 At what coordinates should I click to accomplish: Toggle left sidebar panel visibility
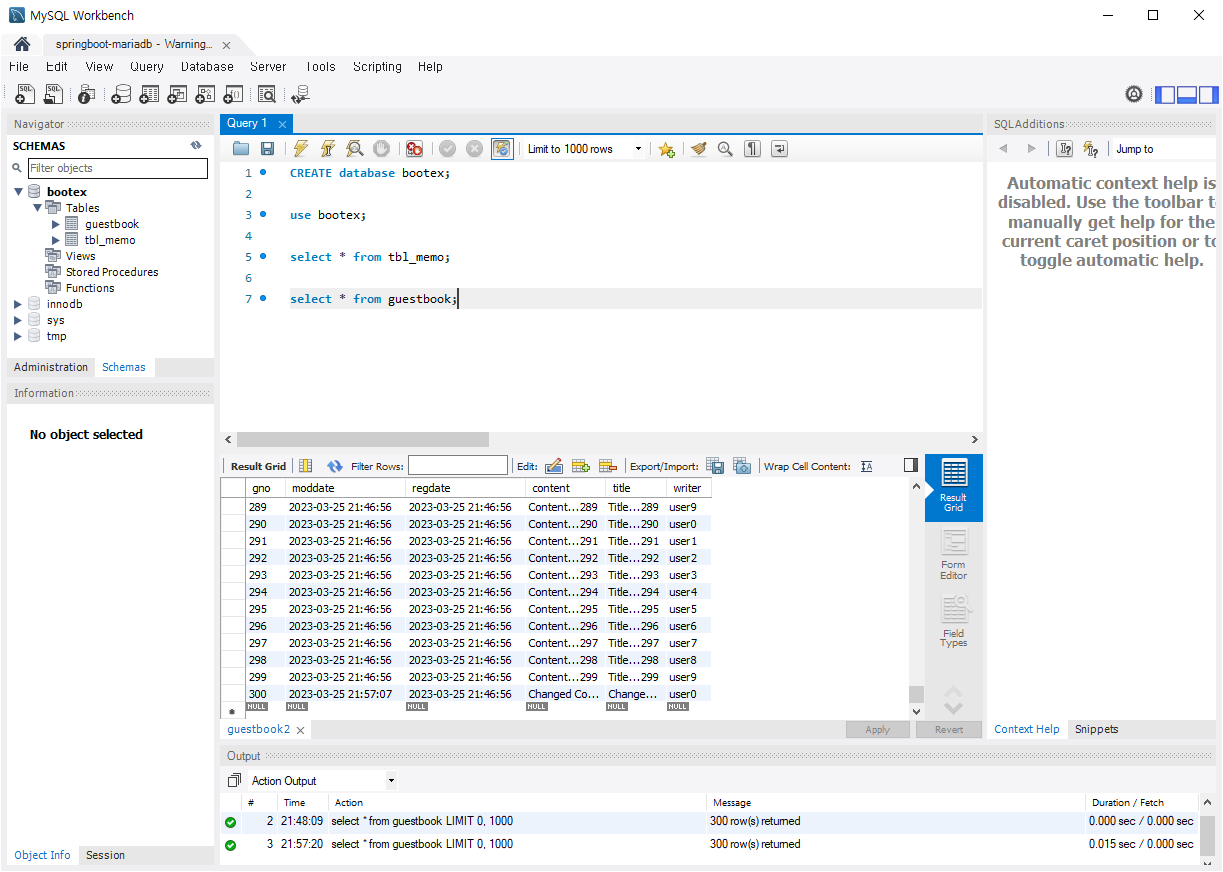tap(1165, 95)
